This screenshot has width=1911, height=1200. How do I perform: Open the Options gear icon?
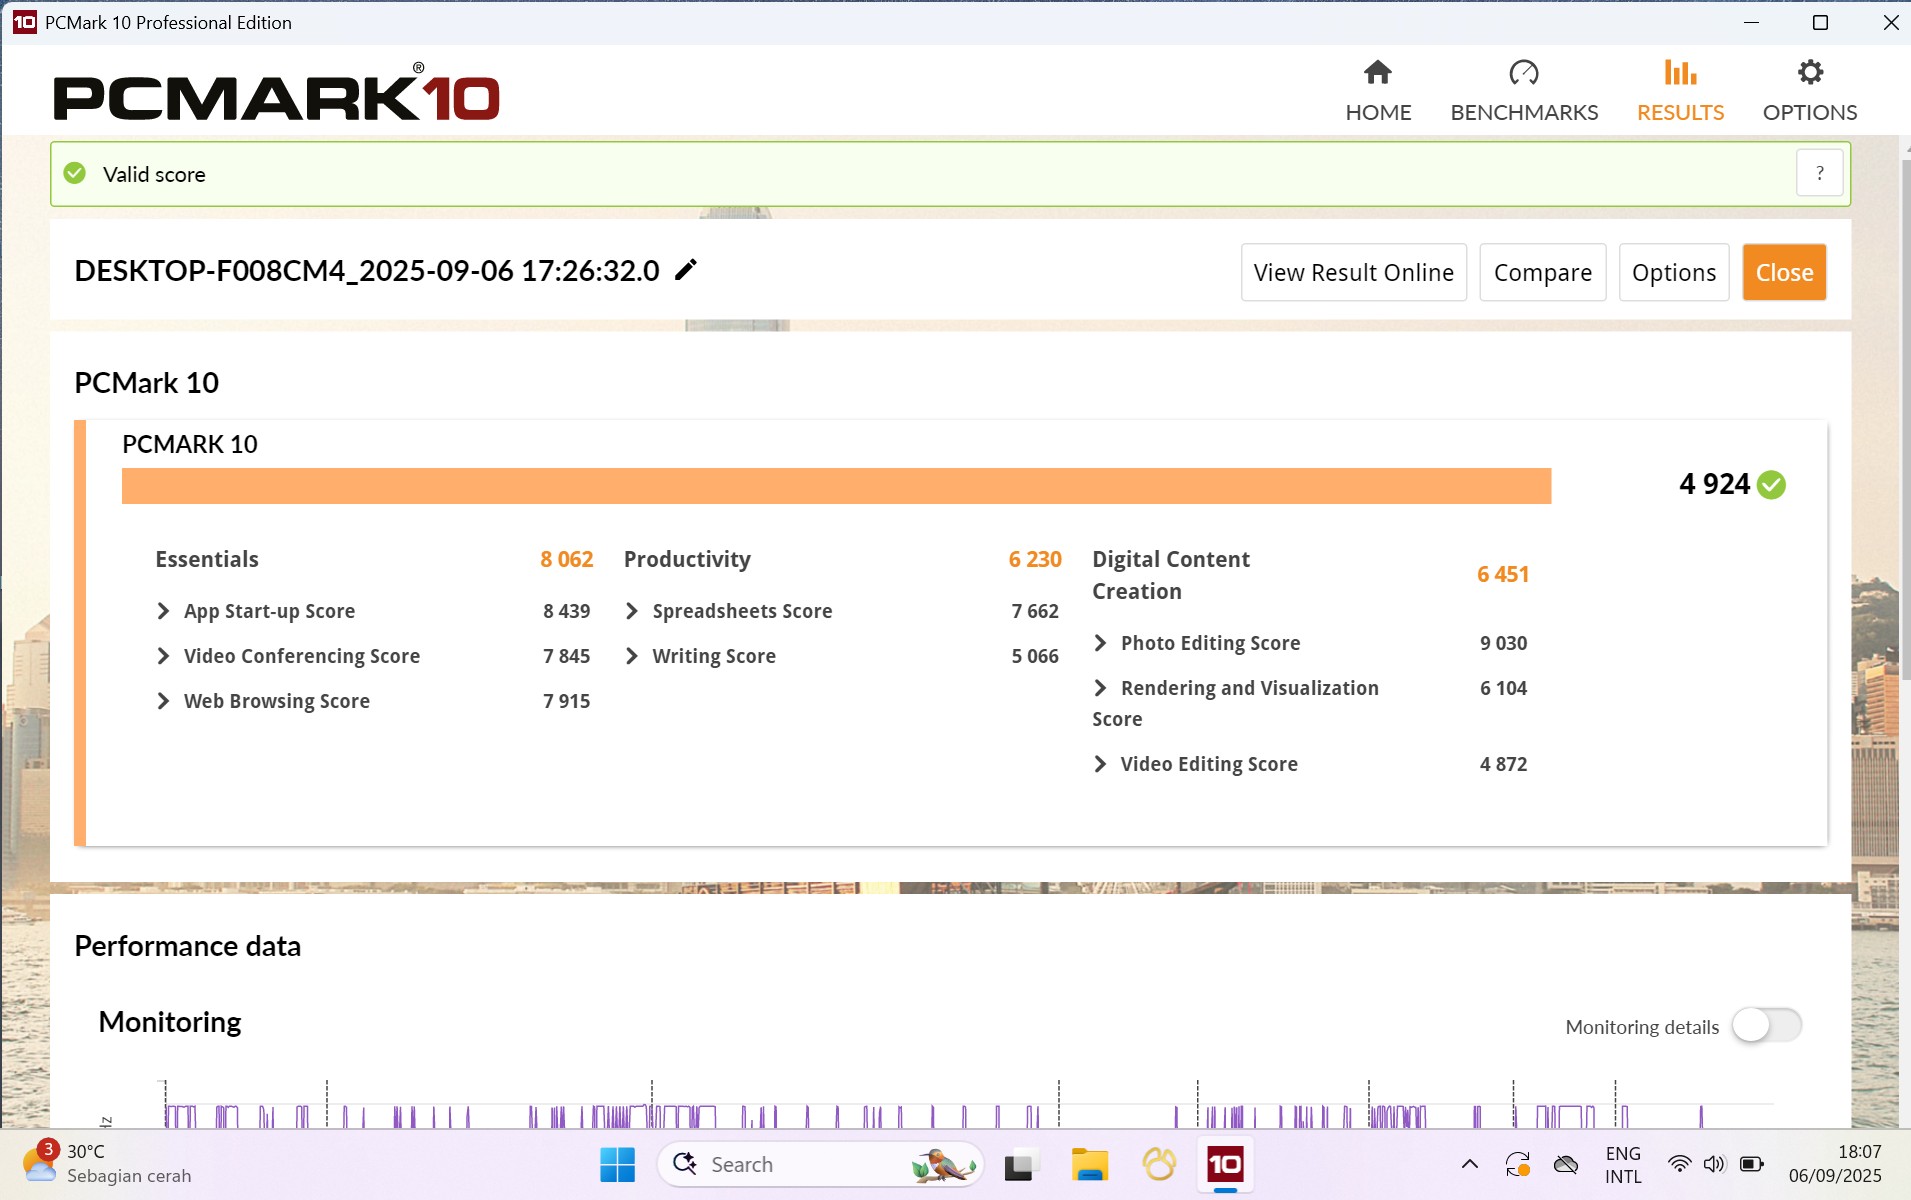(x=1809, y=73)
